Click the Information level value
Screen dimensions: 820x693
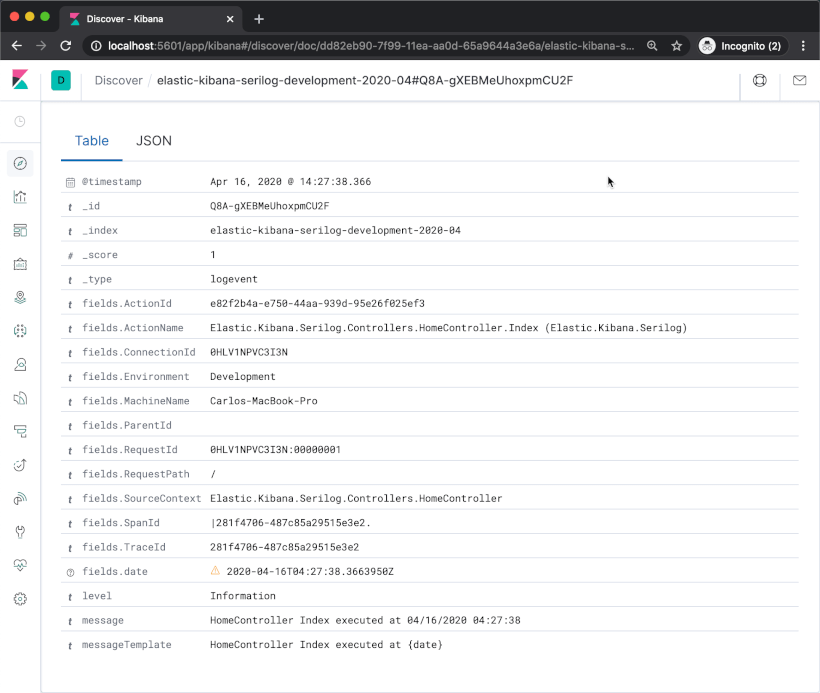coord(243,596)
